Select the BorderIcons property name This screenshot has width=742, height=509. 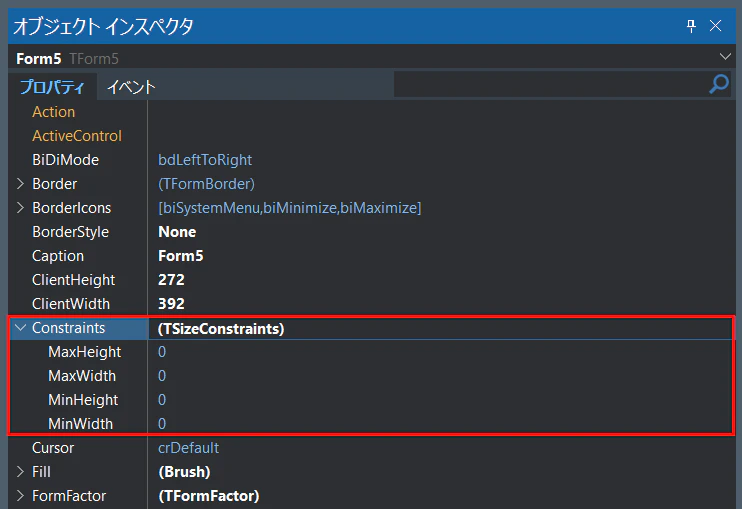click(x=71, y=208)
